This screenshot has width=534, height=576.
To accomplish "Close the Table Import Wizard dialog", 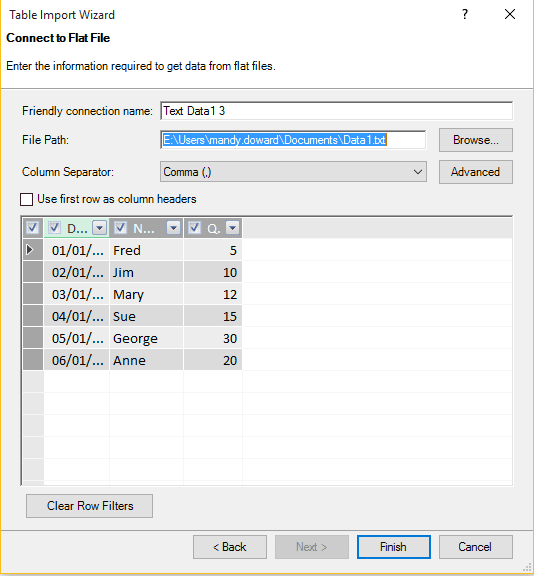I will coord(510,14).
